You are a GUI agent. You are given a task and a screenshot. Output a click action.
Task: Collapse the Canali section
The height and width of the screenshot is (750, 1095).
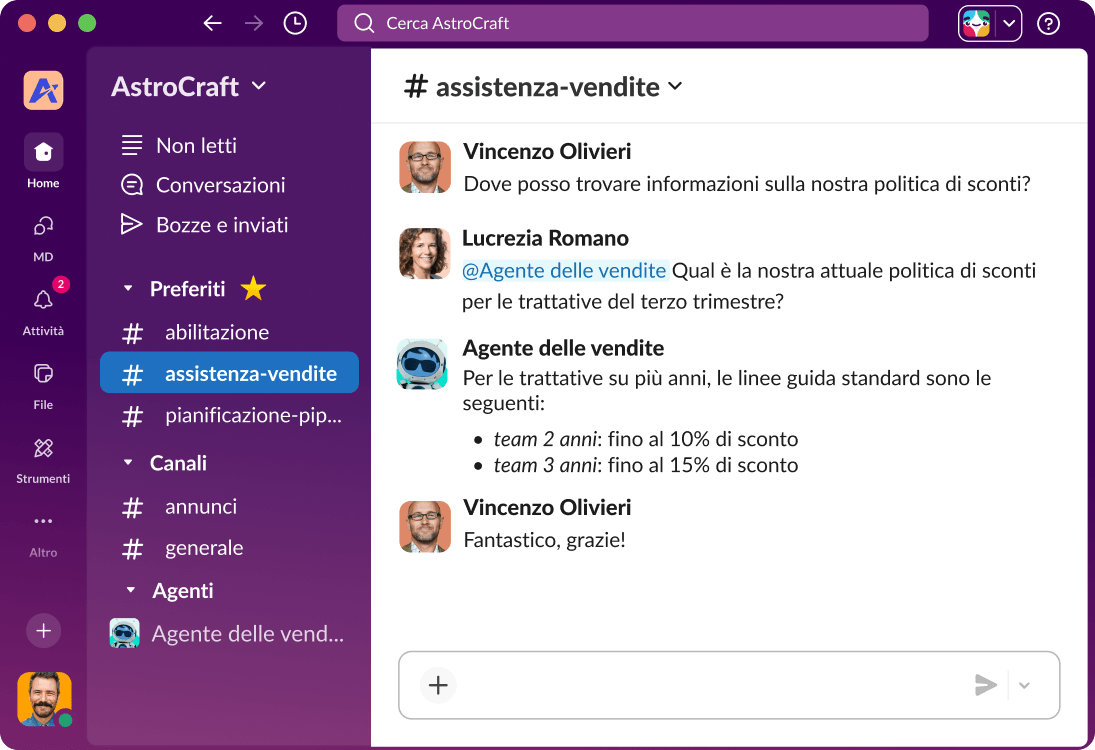coord(130,462)
